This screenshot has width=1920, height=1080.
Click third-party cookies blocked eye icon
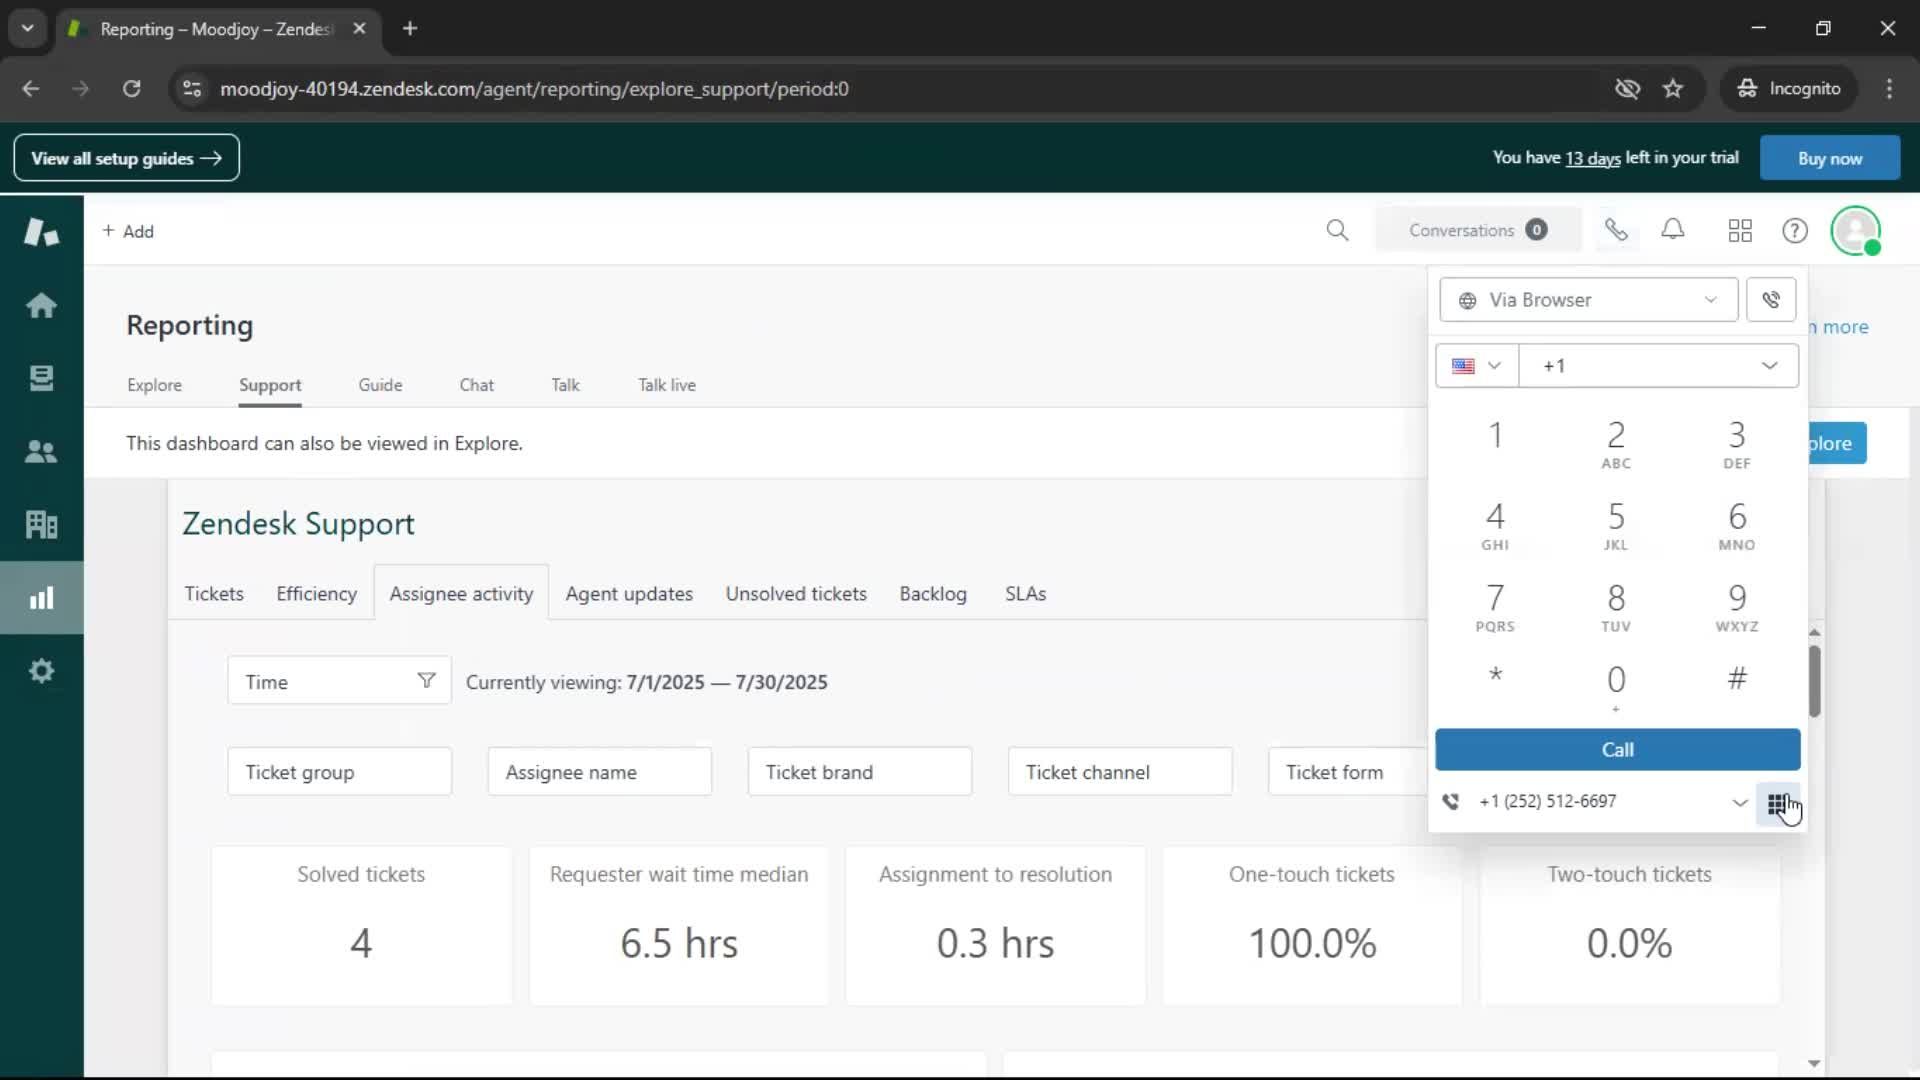1627,89
